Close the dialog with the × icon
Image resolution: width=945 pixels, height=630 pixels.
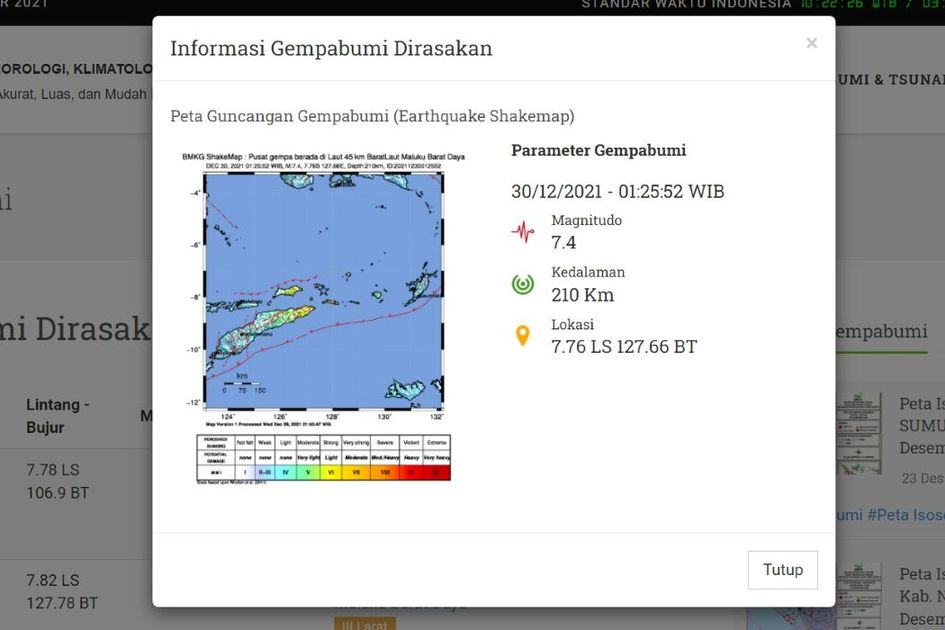[x=811, y=43]
